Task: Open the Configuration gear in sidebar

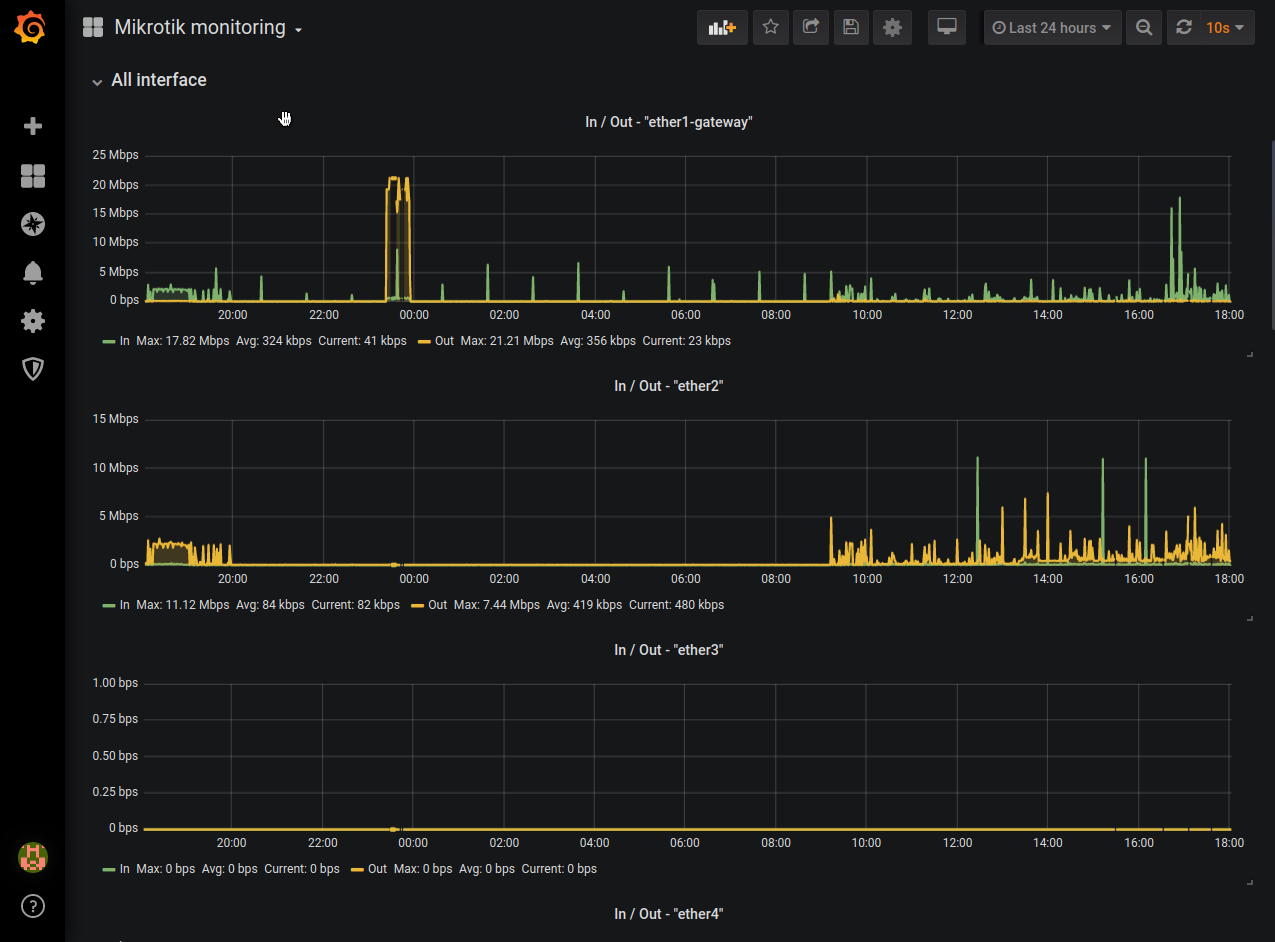Action: coord(33,321)
